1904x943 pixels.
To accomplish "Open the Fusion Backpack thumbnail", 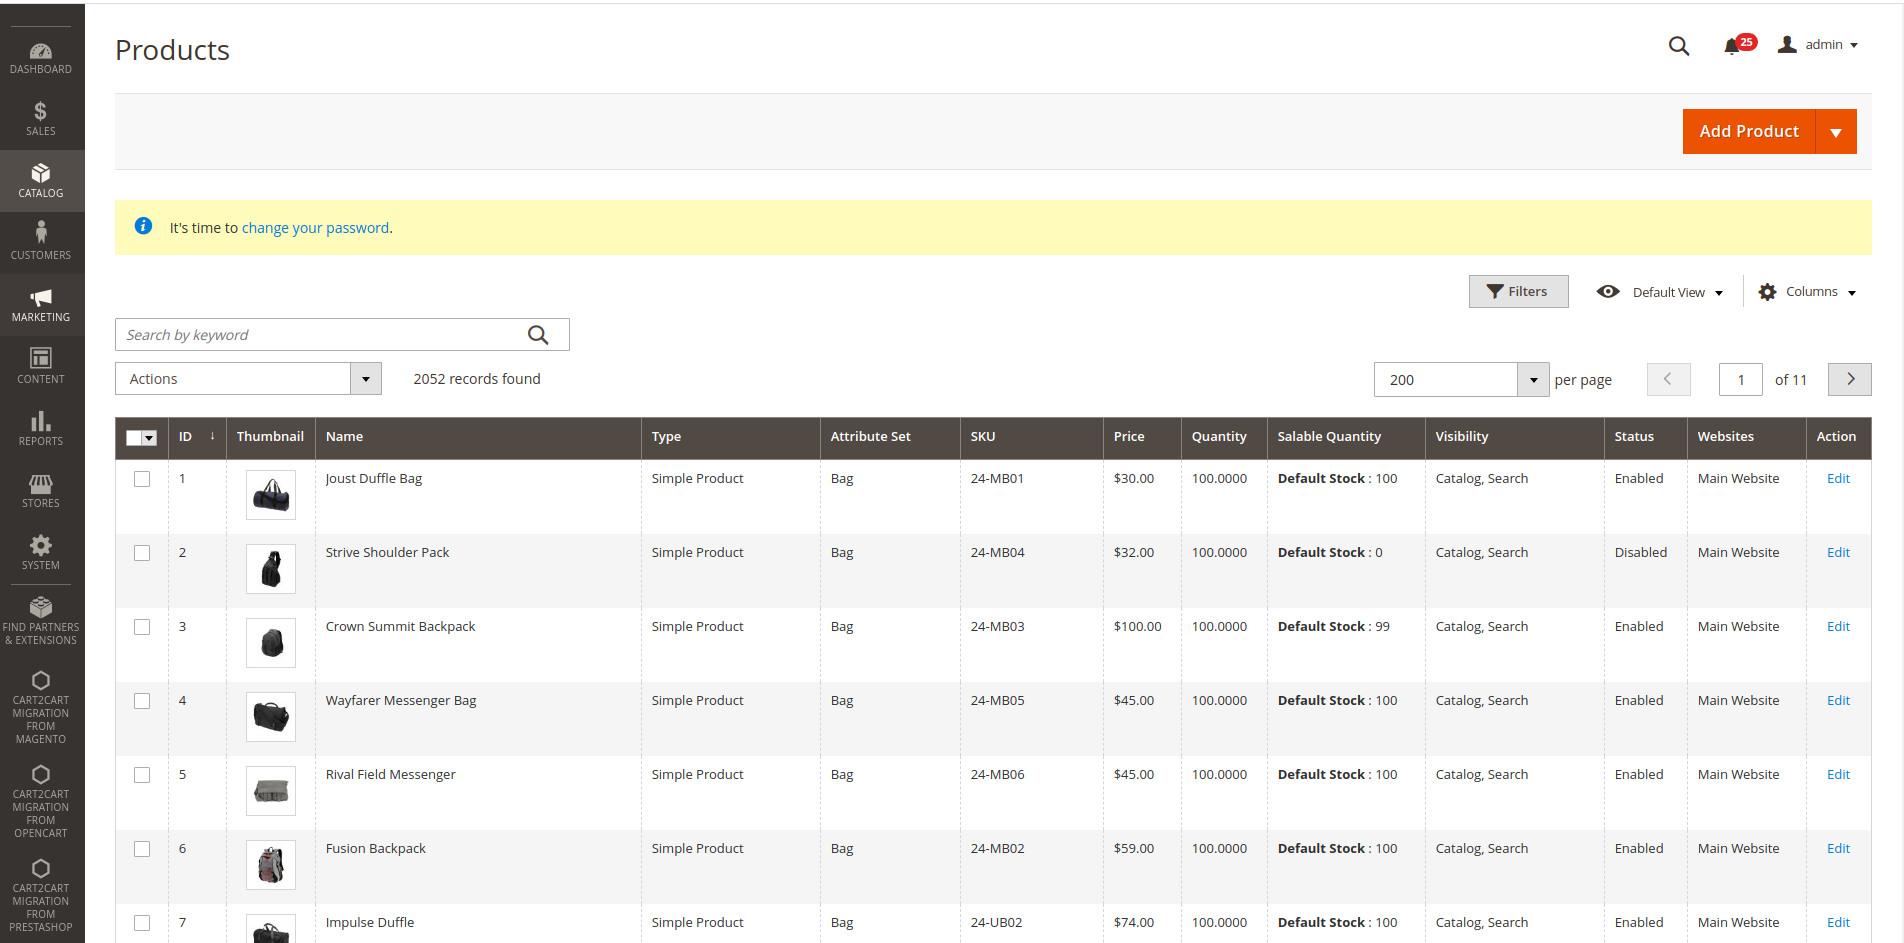I will coord(271,865).
